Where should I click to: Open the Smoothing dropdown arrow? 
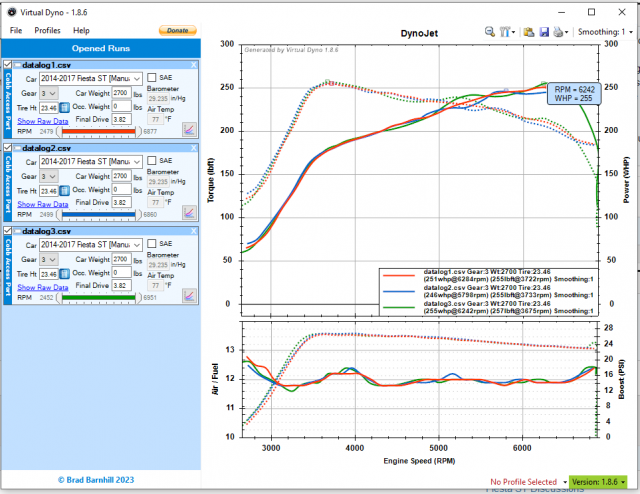631,32
